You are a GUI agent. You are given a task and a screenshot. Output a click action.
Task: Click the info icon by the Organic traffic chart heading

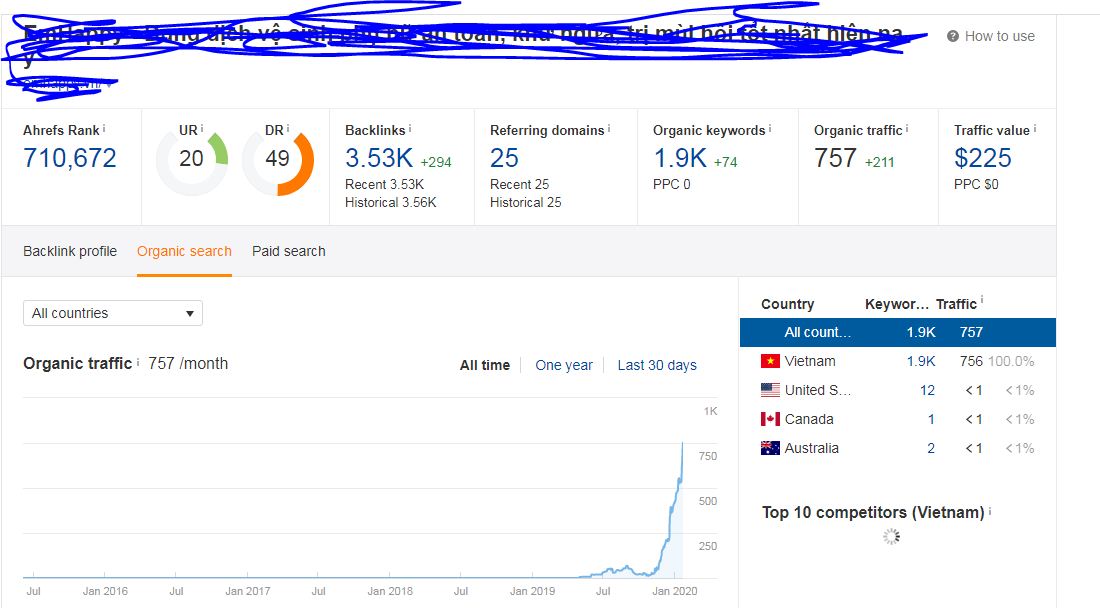[138, 362]
